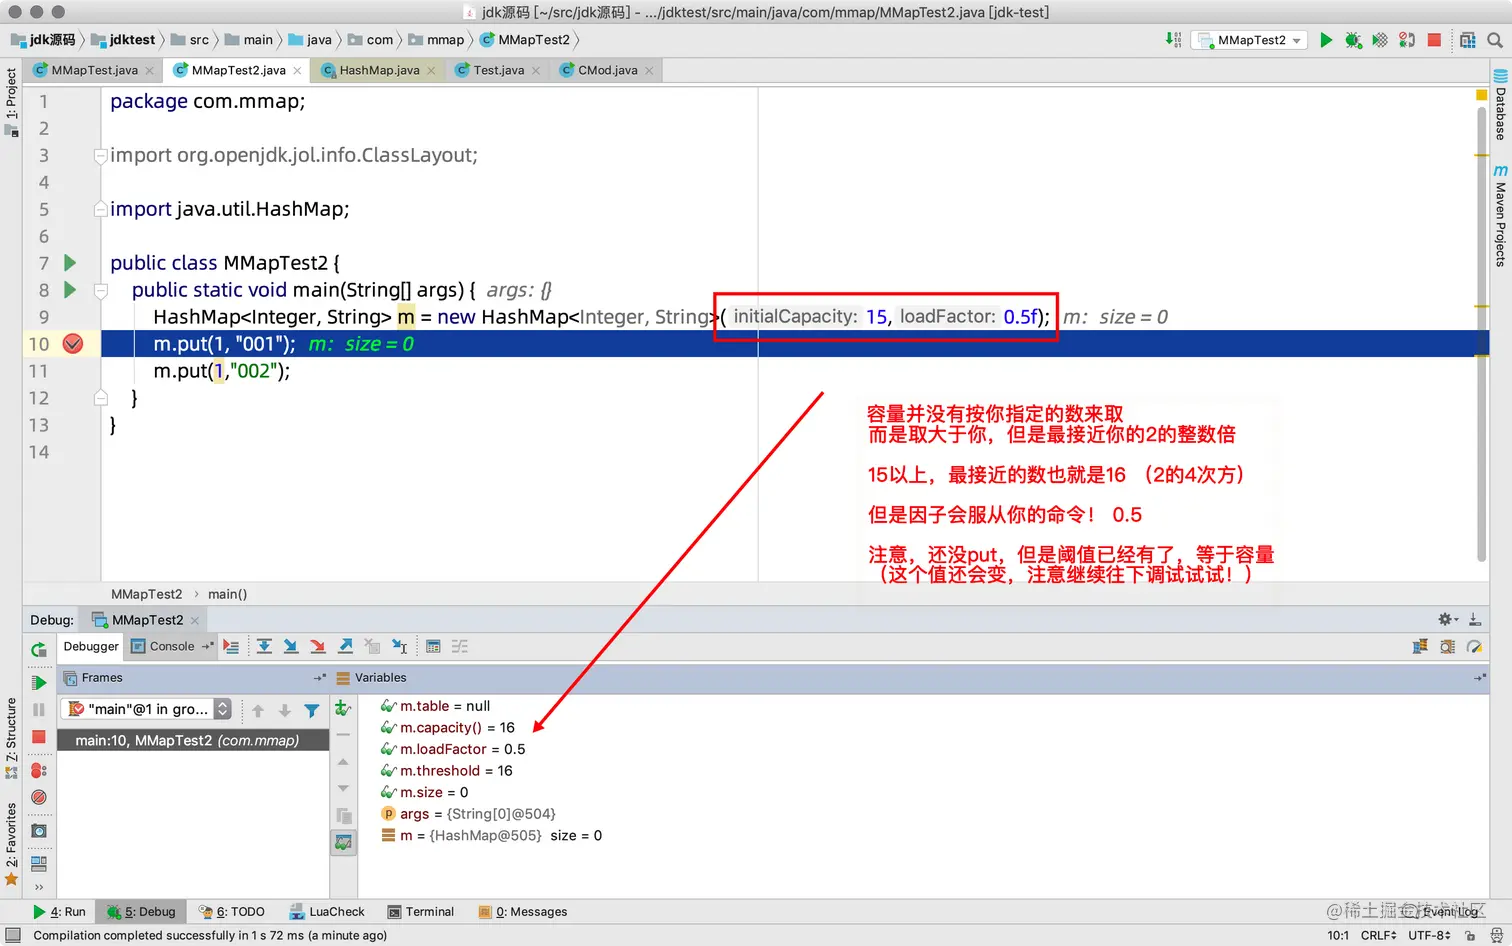Toggle Mute Breakpoints in debug sidebar
Screen dimensions: 1512x946
click(x=39, y=797)
